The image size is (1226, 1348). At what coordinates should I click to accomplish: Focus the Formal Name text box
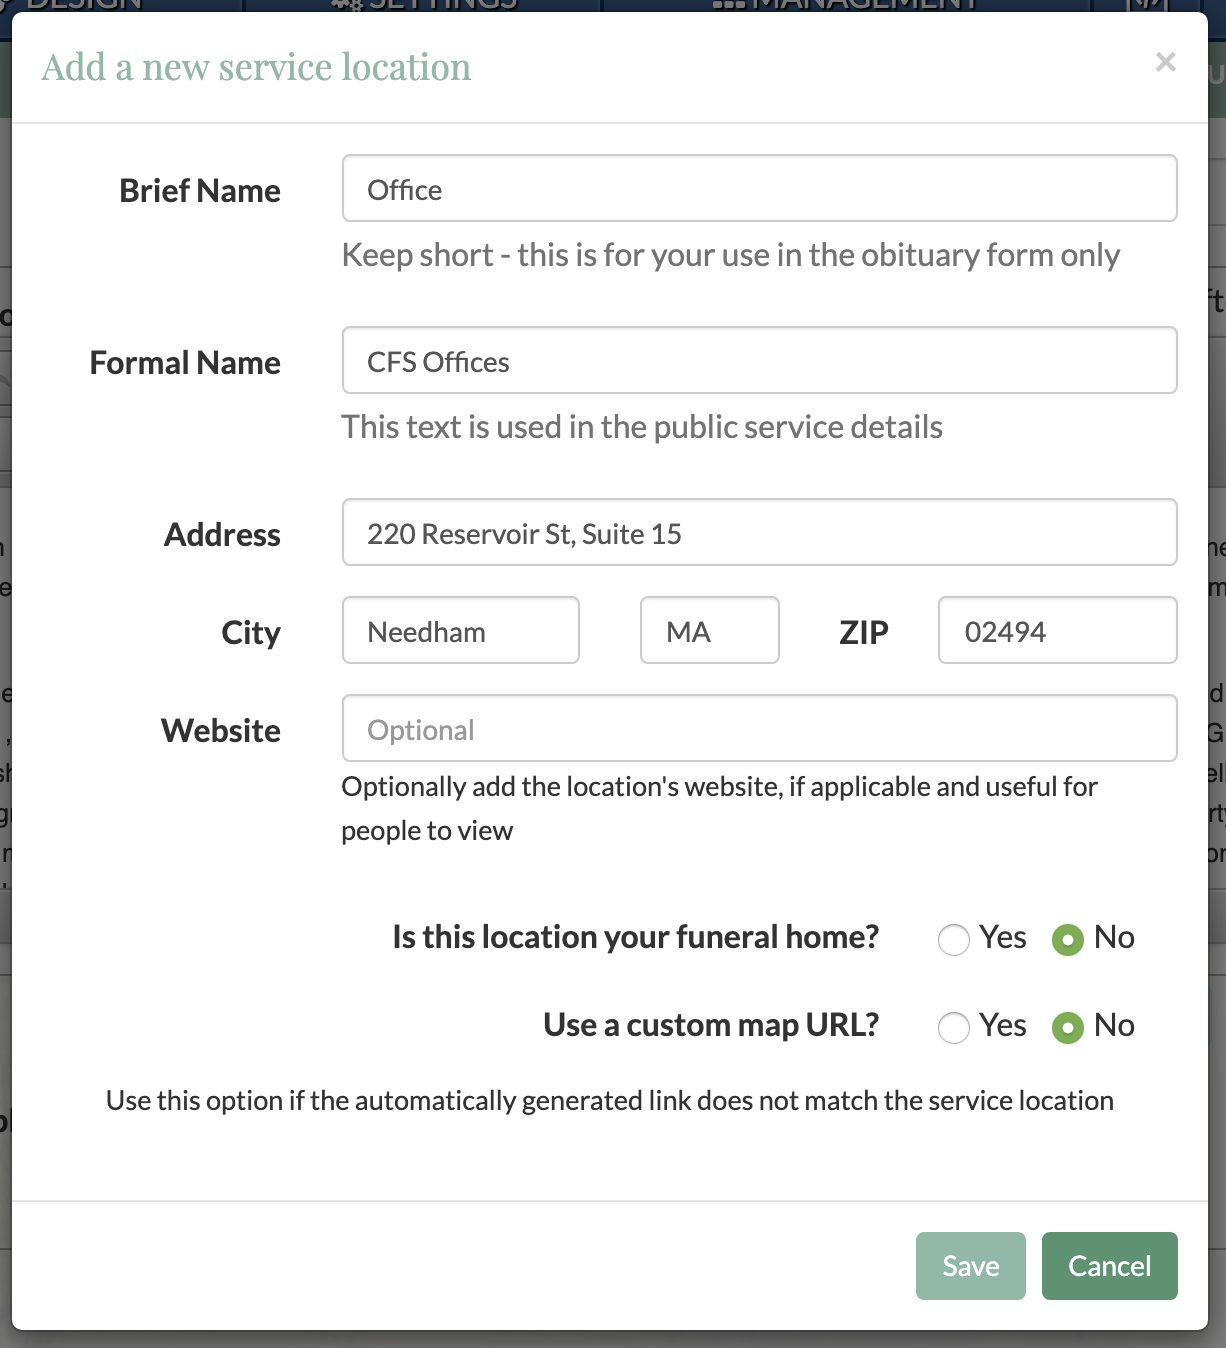759,361
